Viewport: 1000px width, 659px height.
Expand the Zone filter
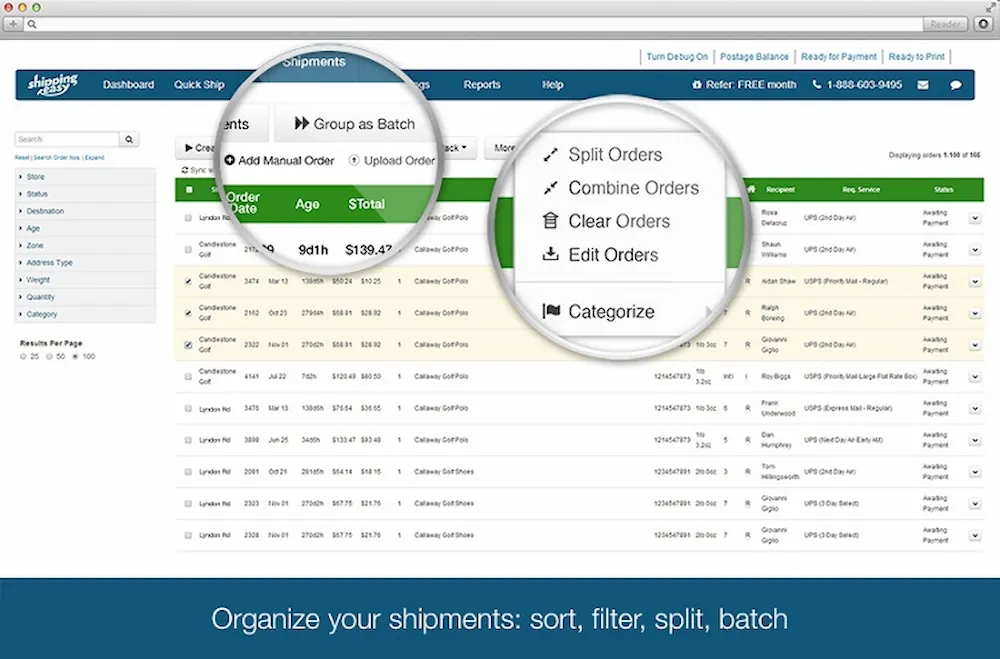point(85,246)
